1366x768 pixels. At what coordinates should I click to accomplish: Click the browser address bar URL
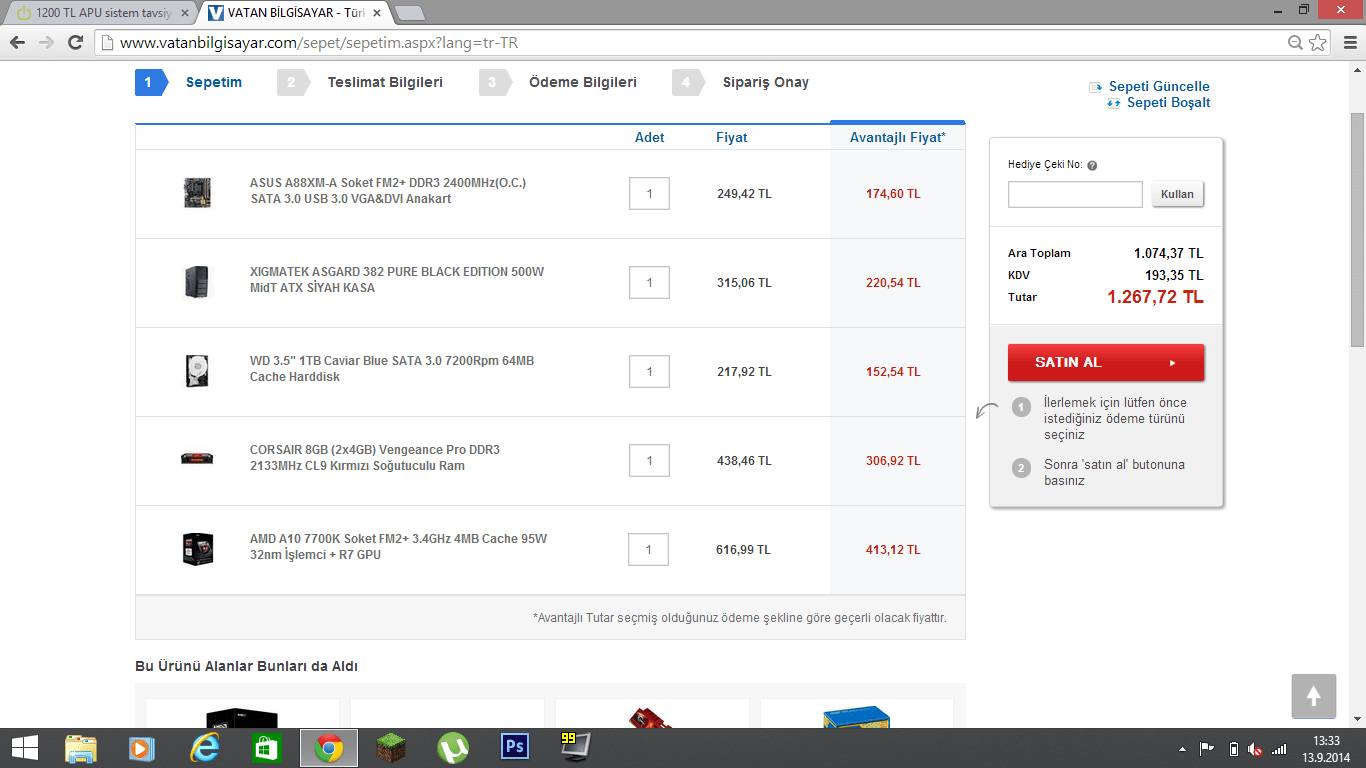pyautogui.click(x=318, y=43)
